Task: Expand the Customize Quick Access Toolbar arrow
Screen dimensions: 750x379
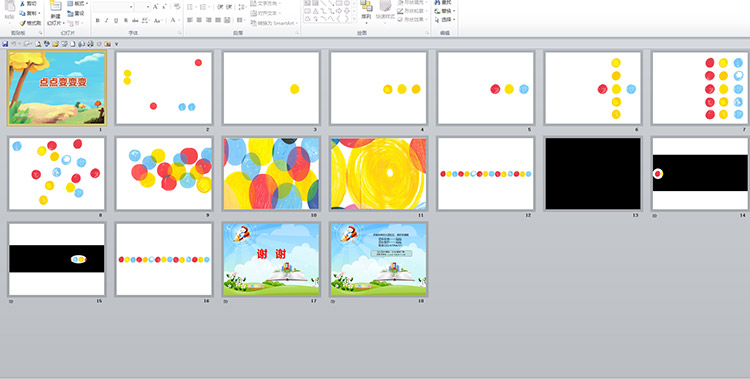Action: click(116, 44)
